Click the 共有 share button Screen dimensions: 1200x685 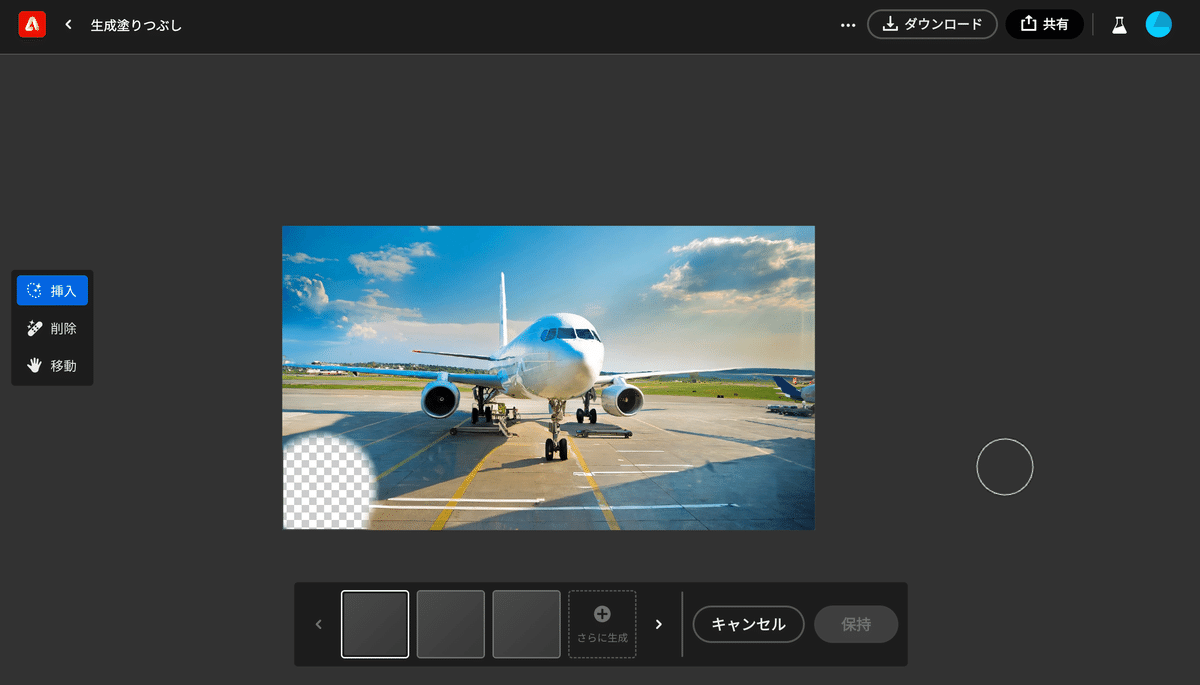pyautogui.click(x=1044, y=24)
